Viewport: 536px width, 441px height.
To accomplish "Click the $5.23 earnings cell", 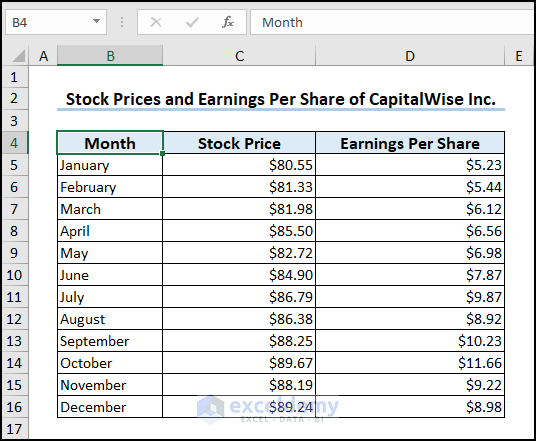I will 410,165.
